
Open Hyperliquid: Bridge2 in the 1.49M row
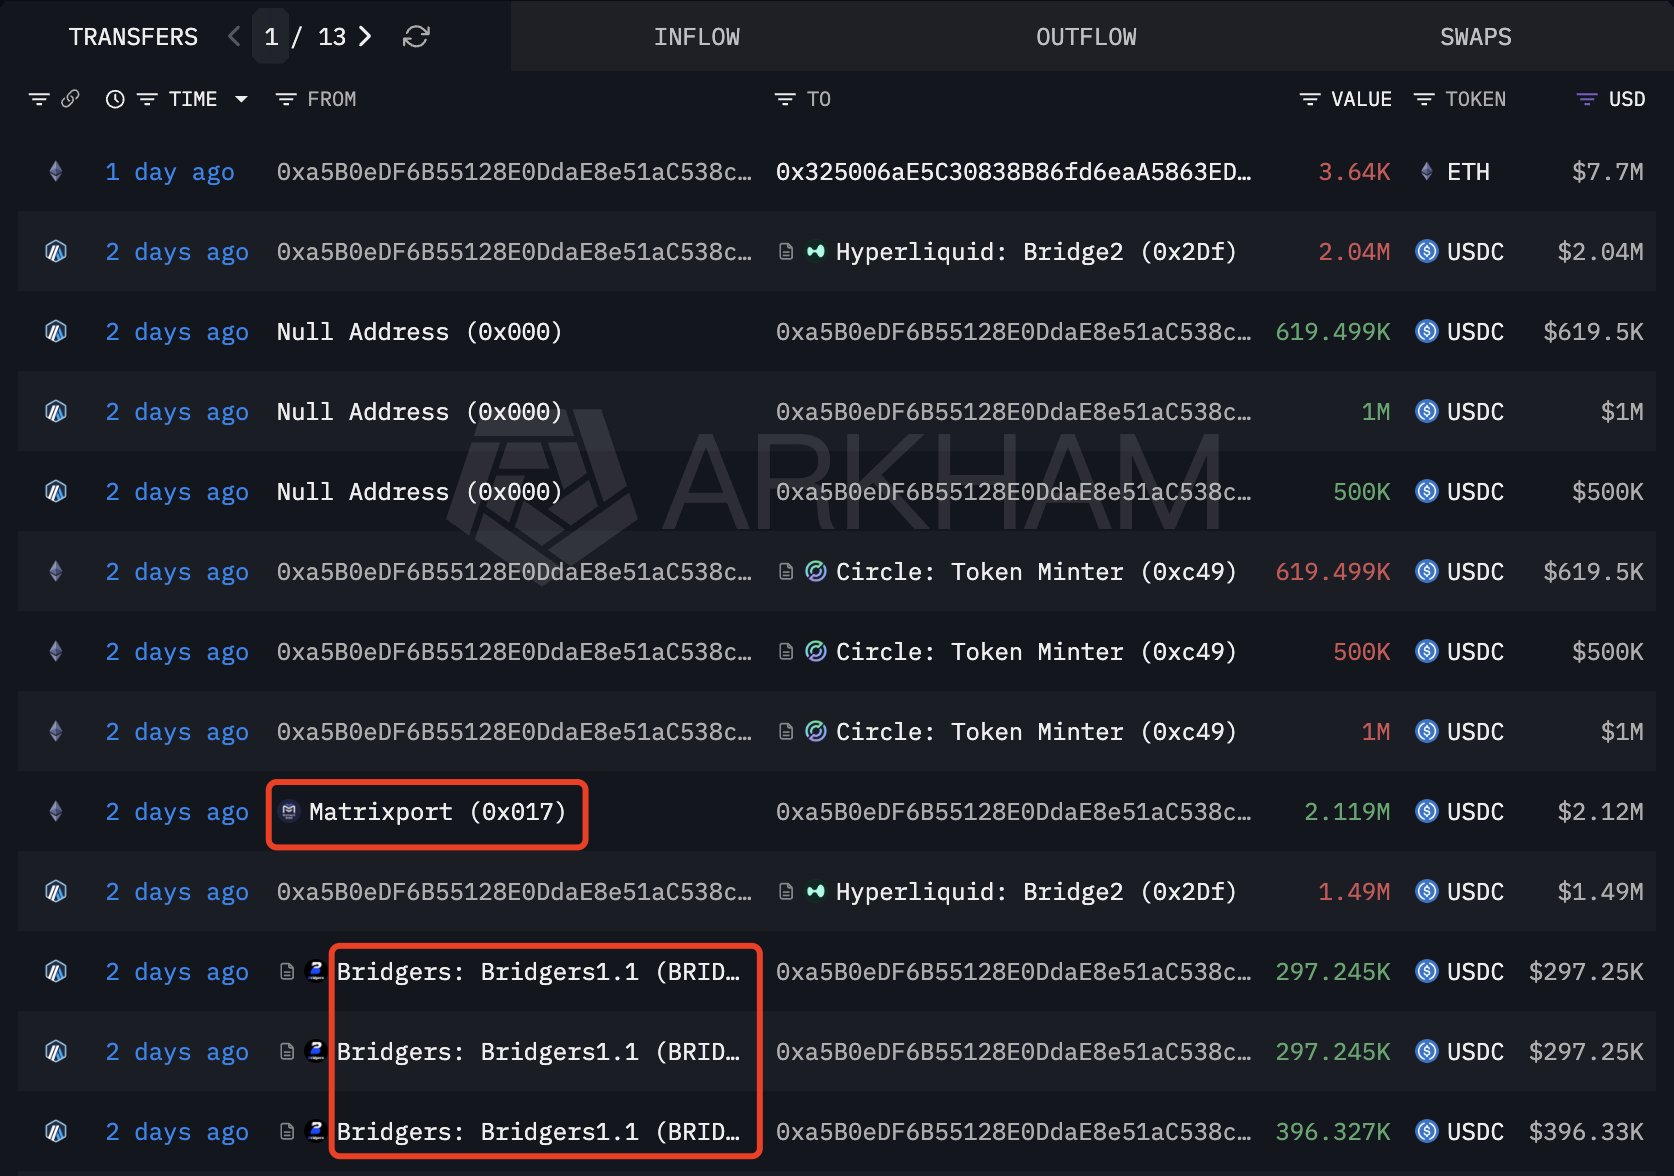[1035, 892]
